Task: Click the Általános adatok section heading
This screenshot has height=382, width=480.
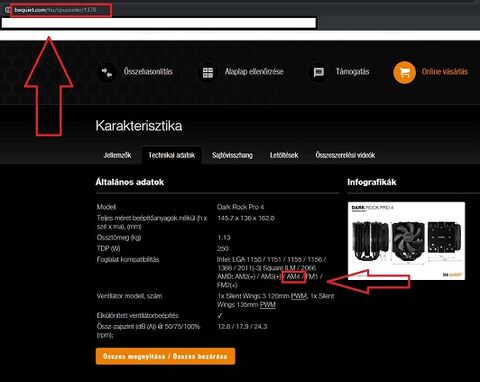Action: coord(130,182)
